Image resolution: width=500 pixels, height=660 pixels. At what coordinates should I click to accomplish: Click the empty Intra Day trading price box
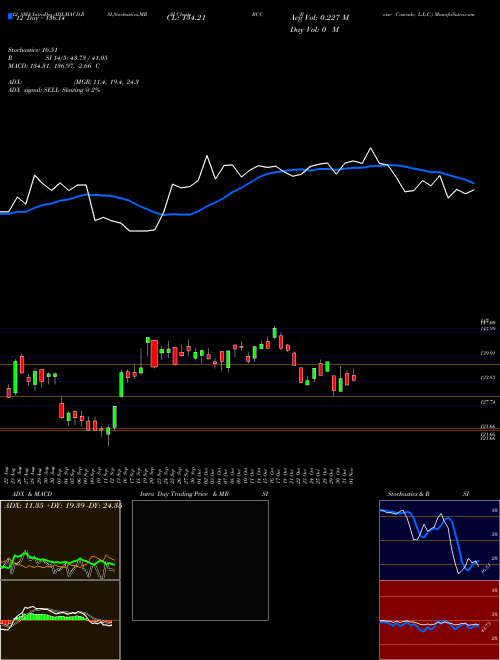tap(200, 560)
